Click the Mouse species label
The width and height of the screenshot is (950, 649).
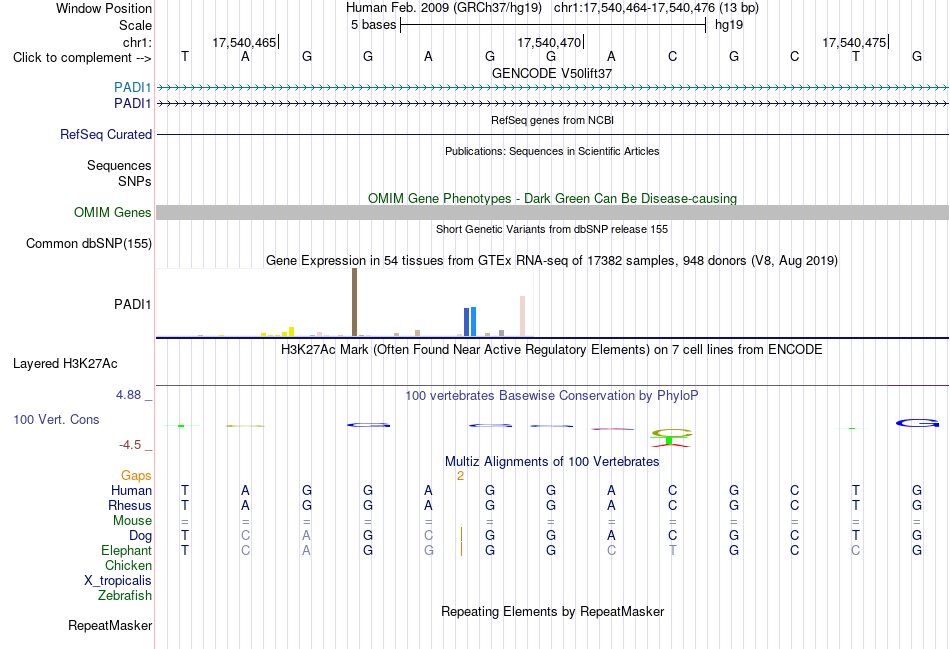132,521
